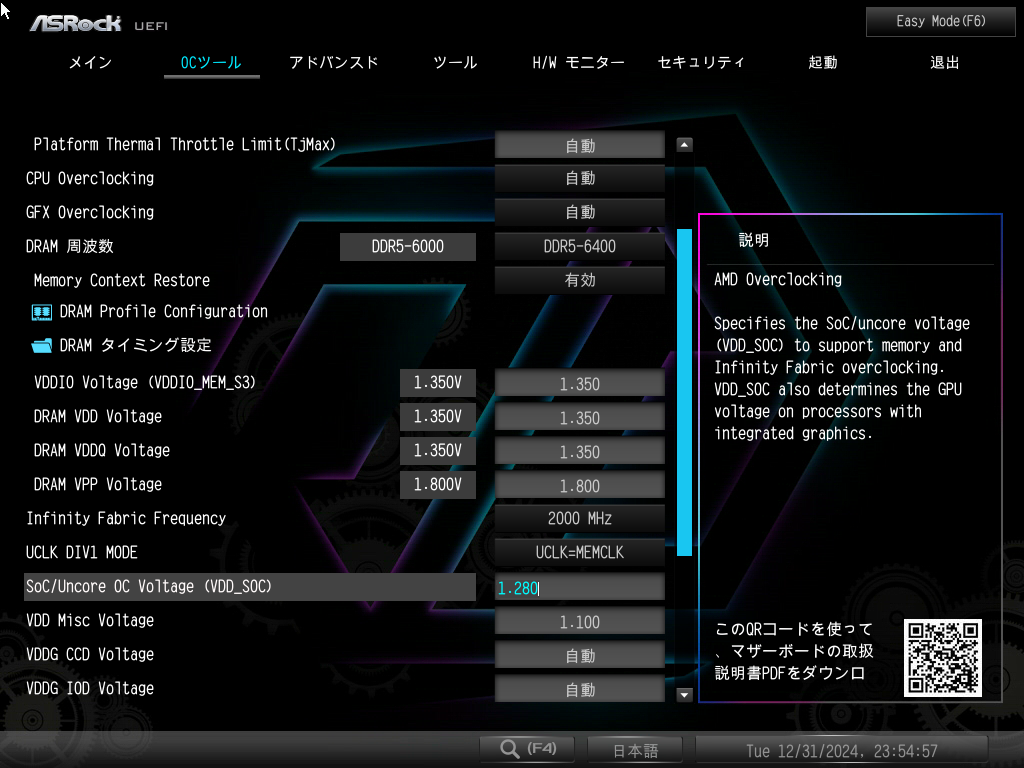Click the scroll down arrow

click(x=684, y=694)
